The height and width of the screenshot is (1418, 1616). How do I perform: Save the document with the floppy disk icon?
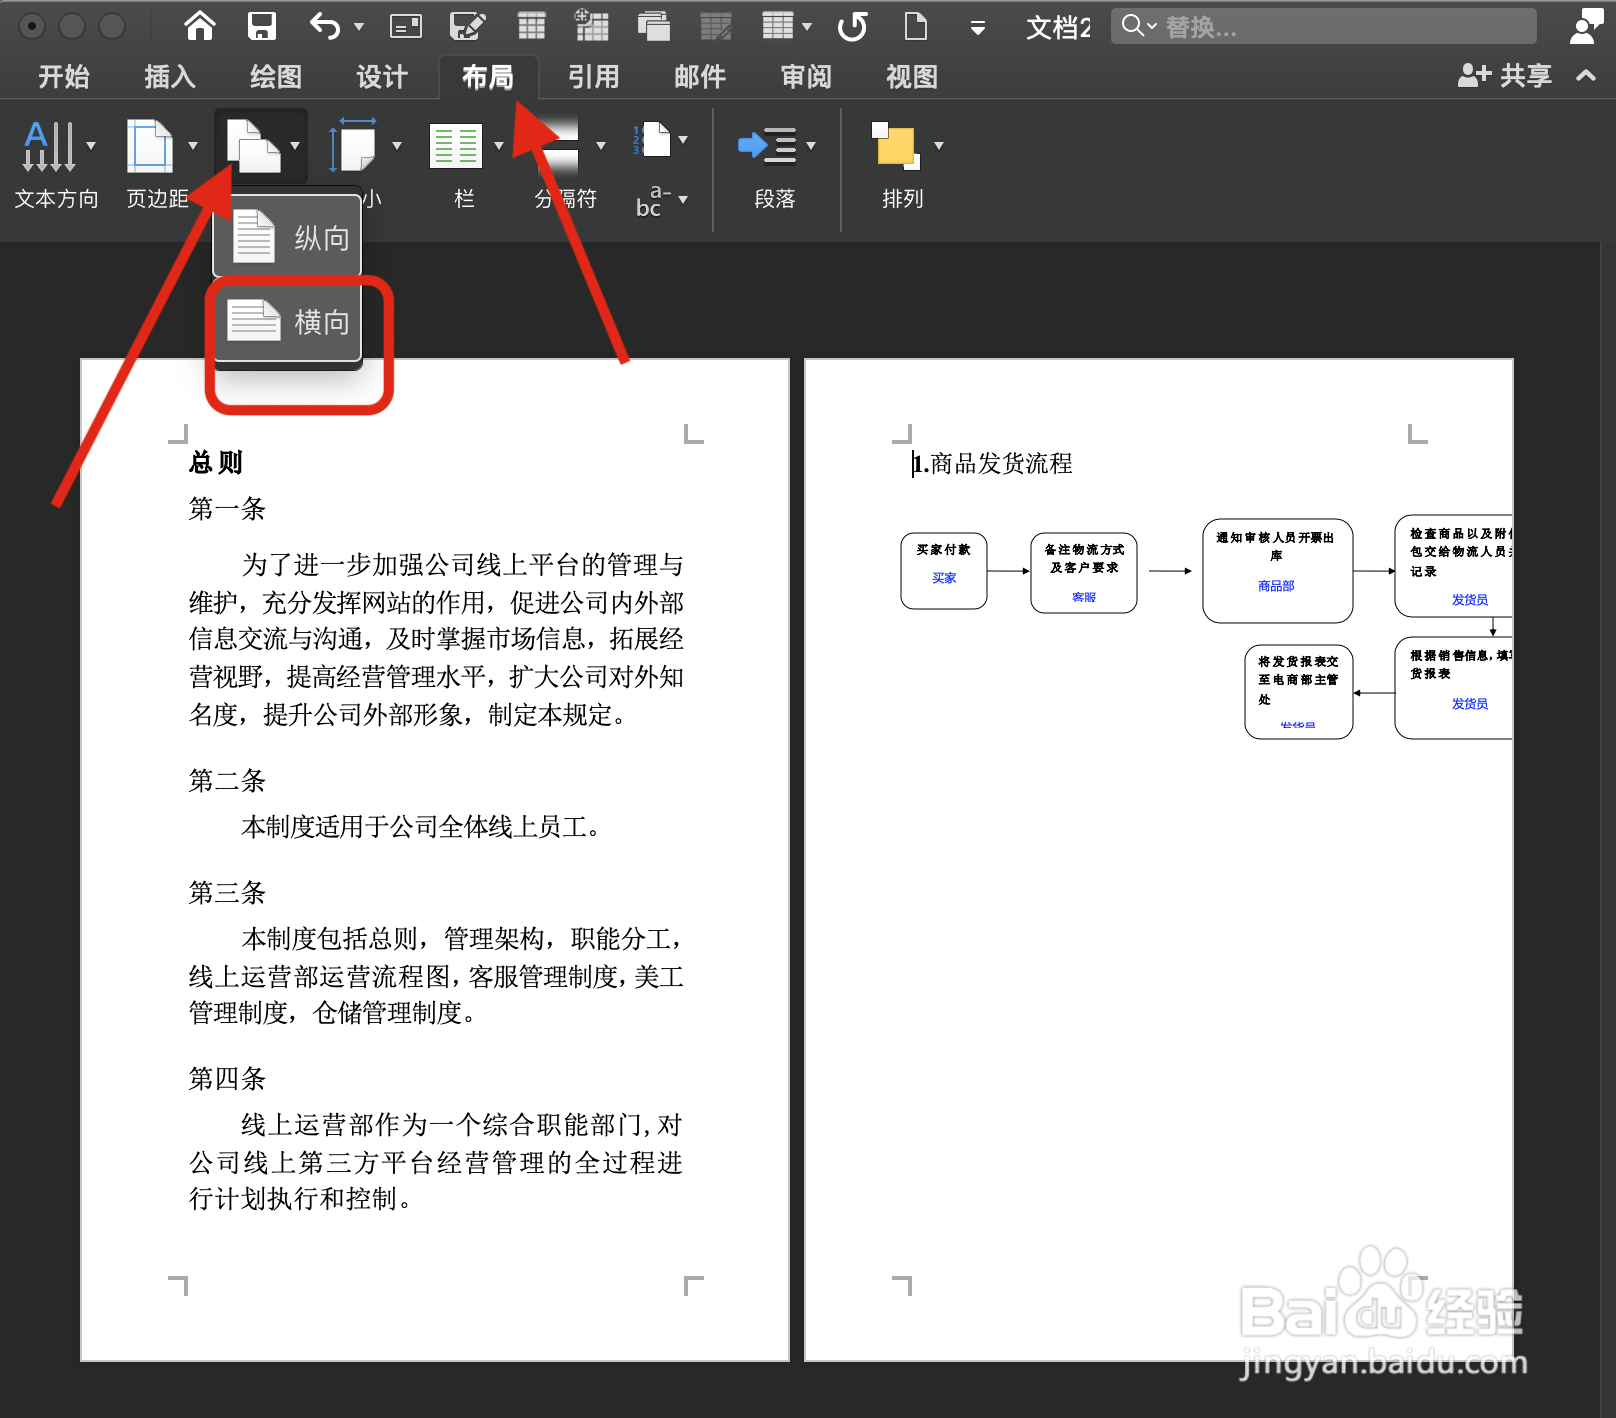click(x=262, y=26)
